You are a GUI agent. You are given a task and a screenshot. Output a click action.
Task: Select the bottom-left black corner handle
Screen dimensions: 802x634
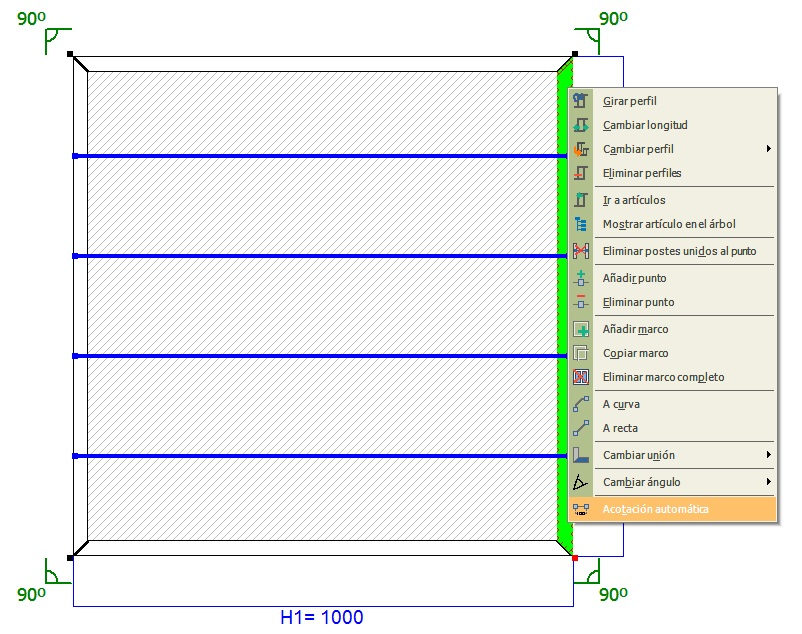click(70, 558)
